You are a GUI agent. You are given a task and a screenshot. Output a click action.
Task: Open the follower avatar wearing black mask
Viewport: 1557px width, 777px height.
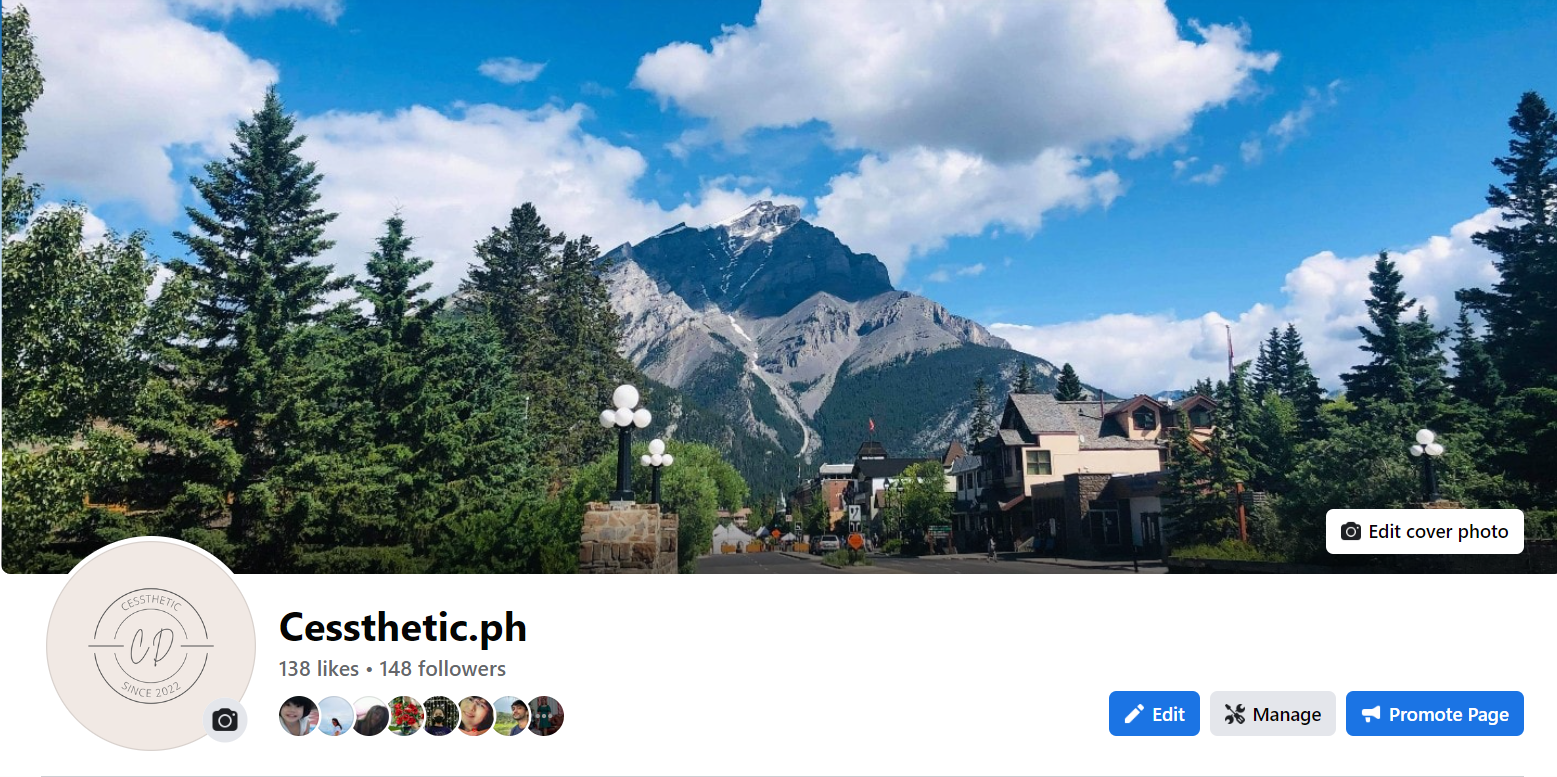click(440, 716)
